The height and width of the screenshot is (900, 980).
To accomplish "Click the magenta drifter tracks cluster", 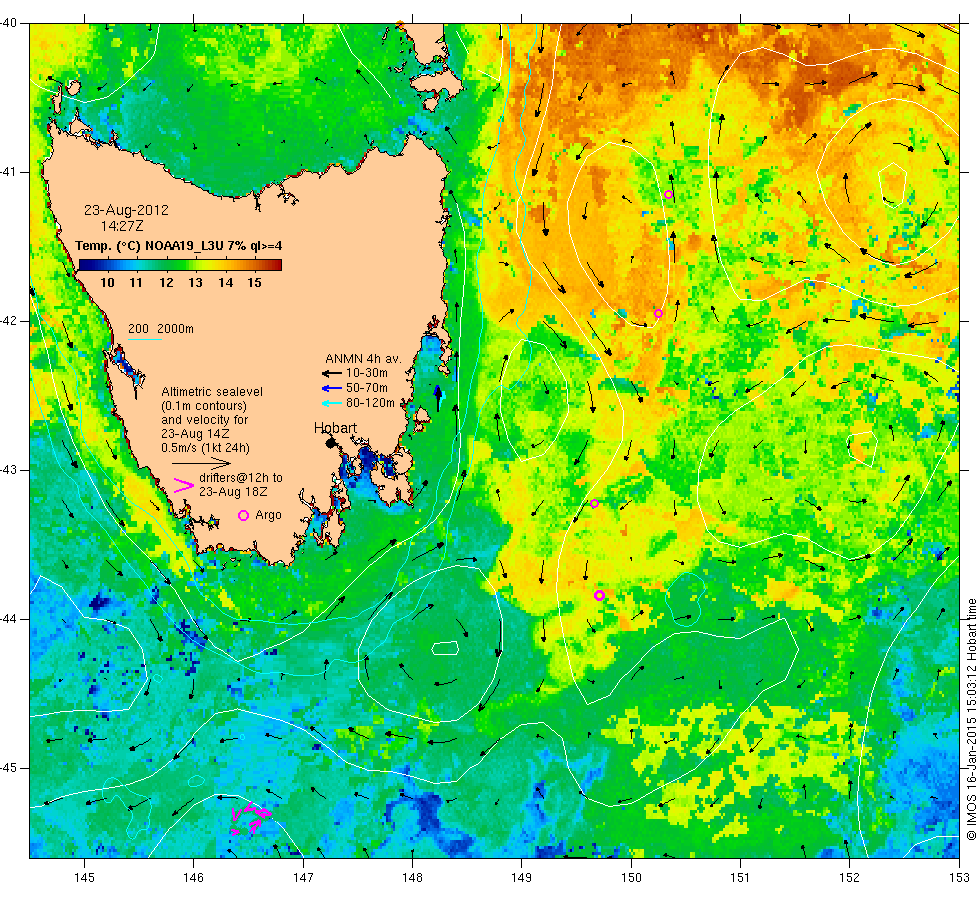I will click(251, 819).
